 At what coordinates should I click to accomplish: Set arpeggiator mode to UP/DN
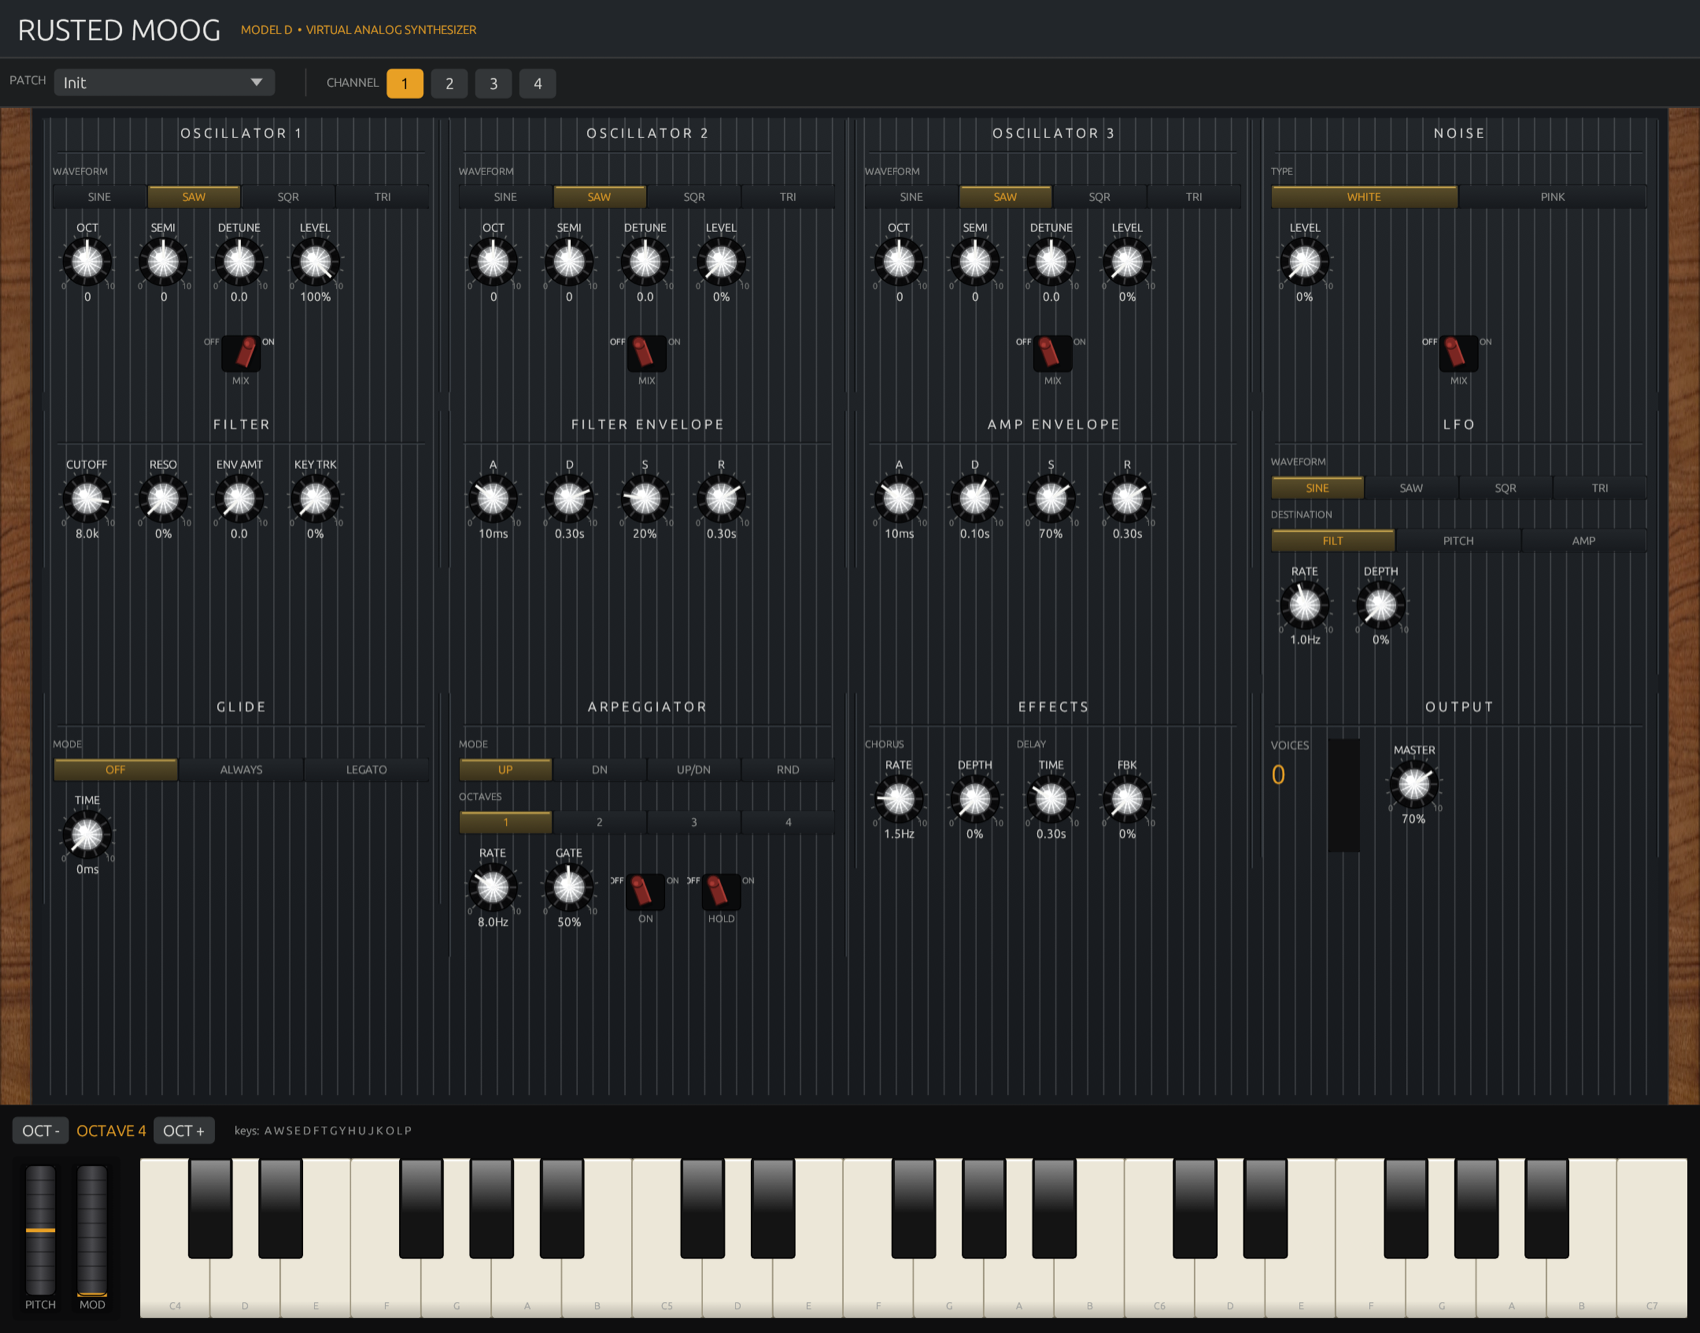click(693, 770)
